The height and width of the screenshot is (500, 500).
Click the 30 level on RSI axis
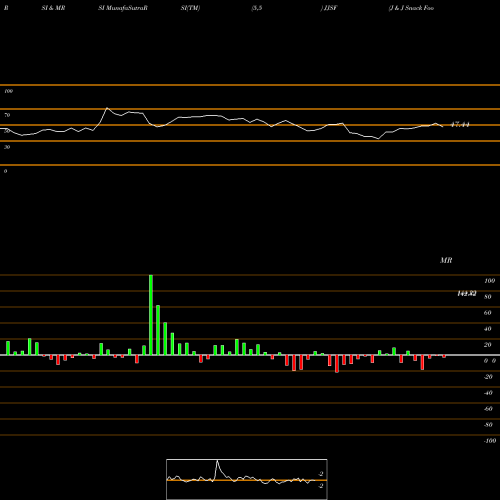click(x=7, y=147)
